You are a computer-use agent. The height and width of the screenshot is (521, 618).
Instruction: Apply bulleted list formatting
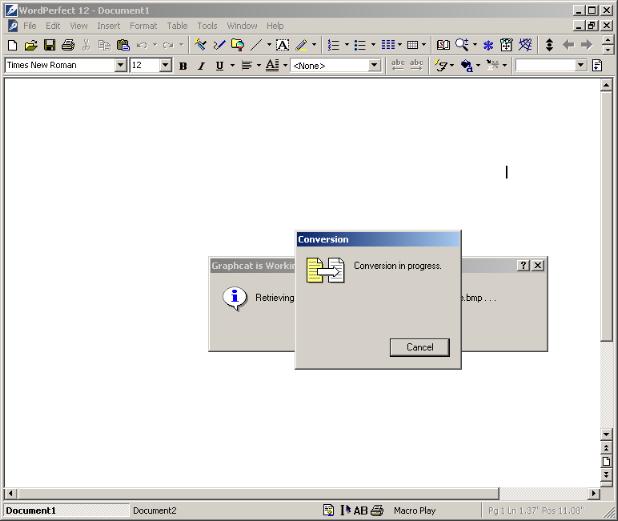click(360, 45)
